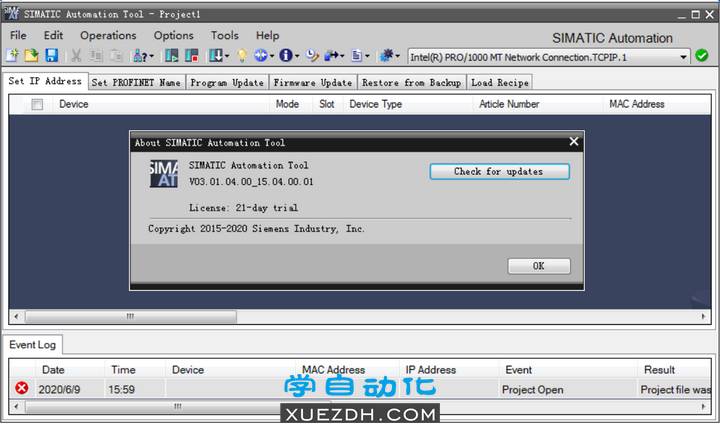Put CPU in RUN mode icon
Viewport: 720px width, 424px height.
(172, 56)
